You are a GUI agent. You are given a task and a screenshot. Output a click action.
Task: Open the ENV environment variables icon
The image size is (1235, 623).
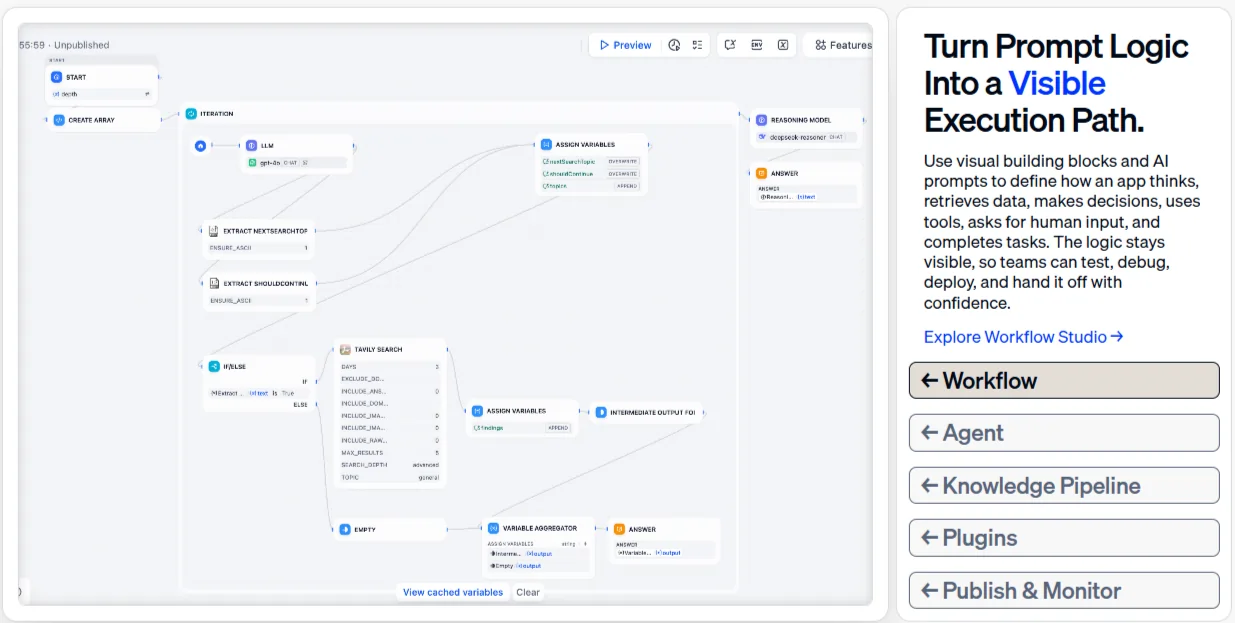click(x=757, y=45)
